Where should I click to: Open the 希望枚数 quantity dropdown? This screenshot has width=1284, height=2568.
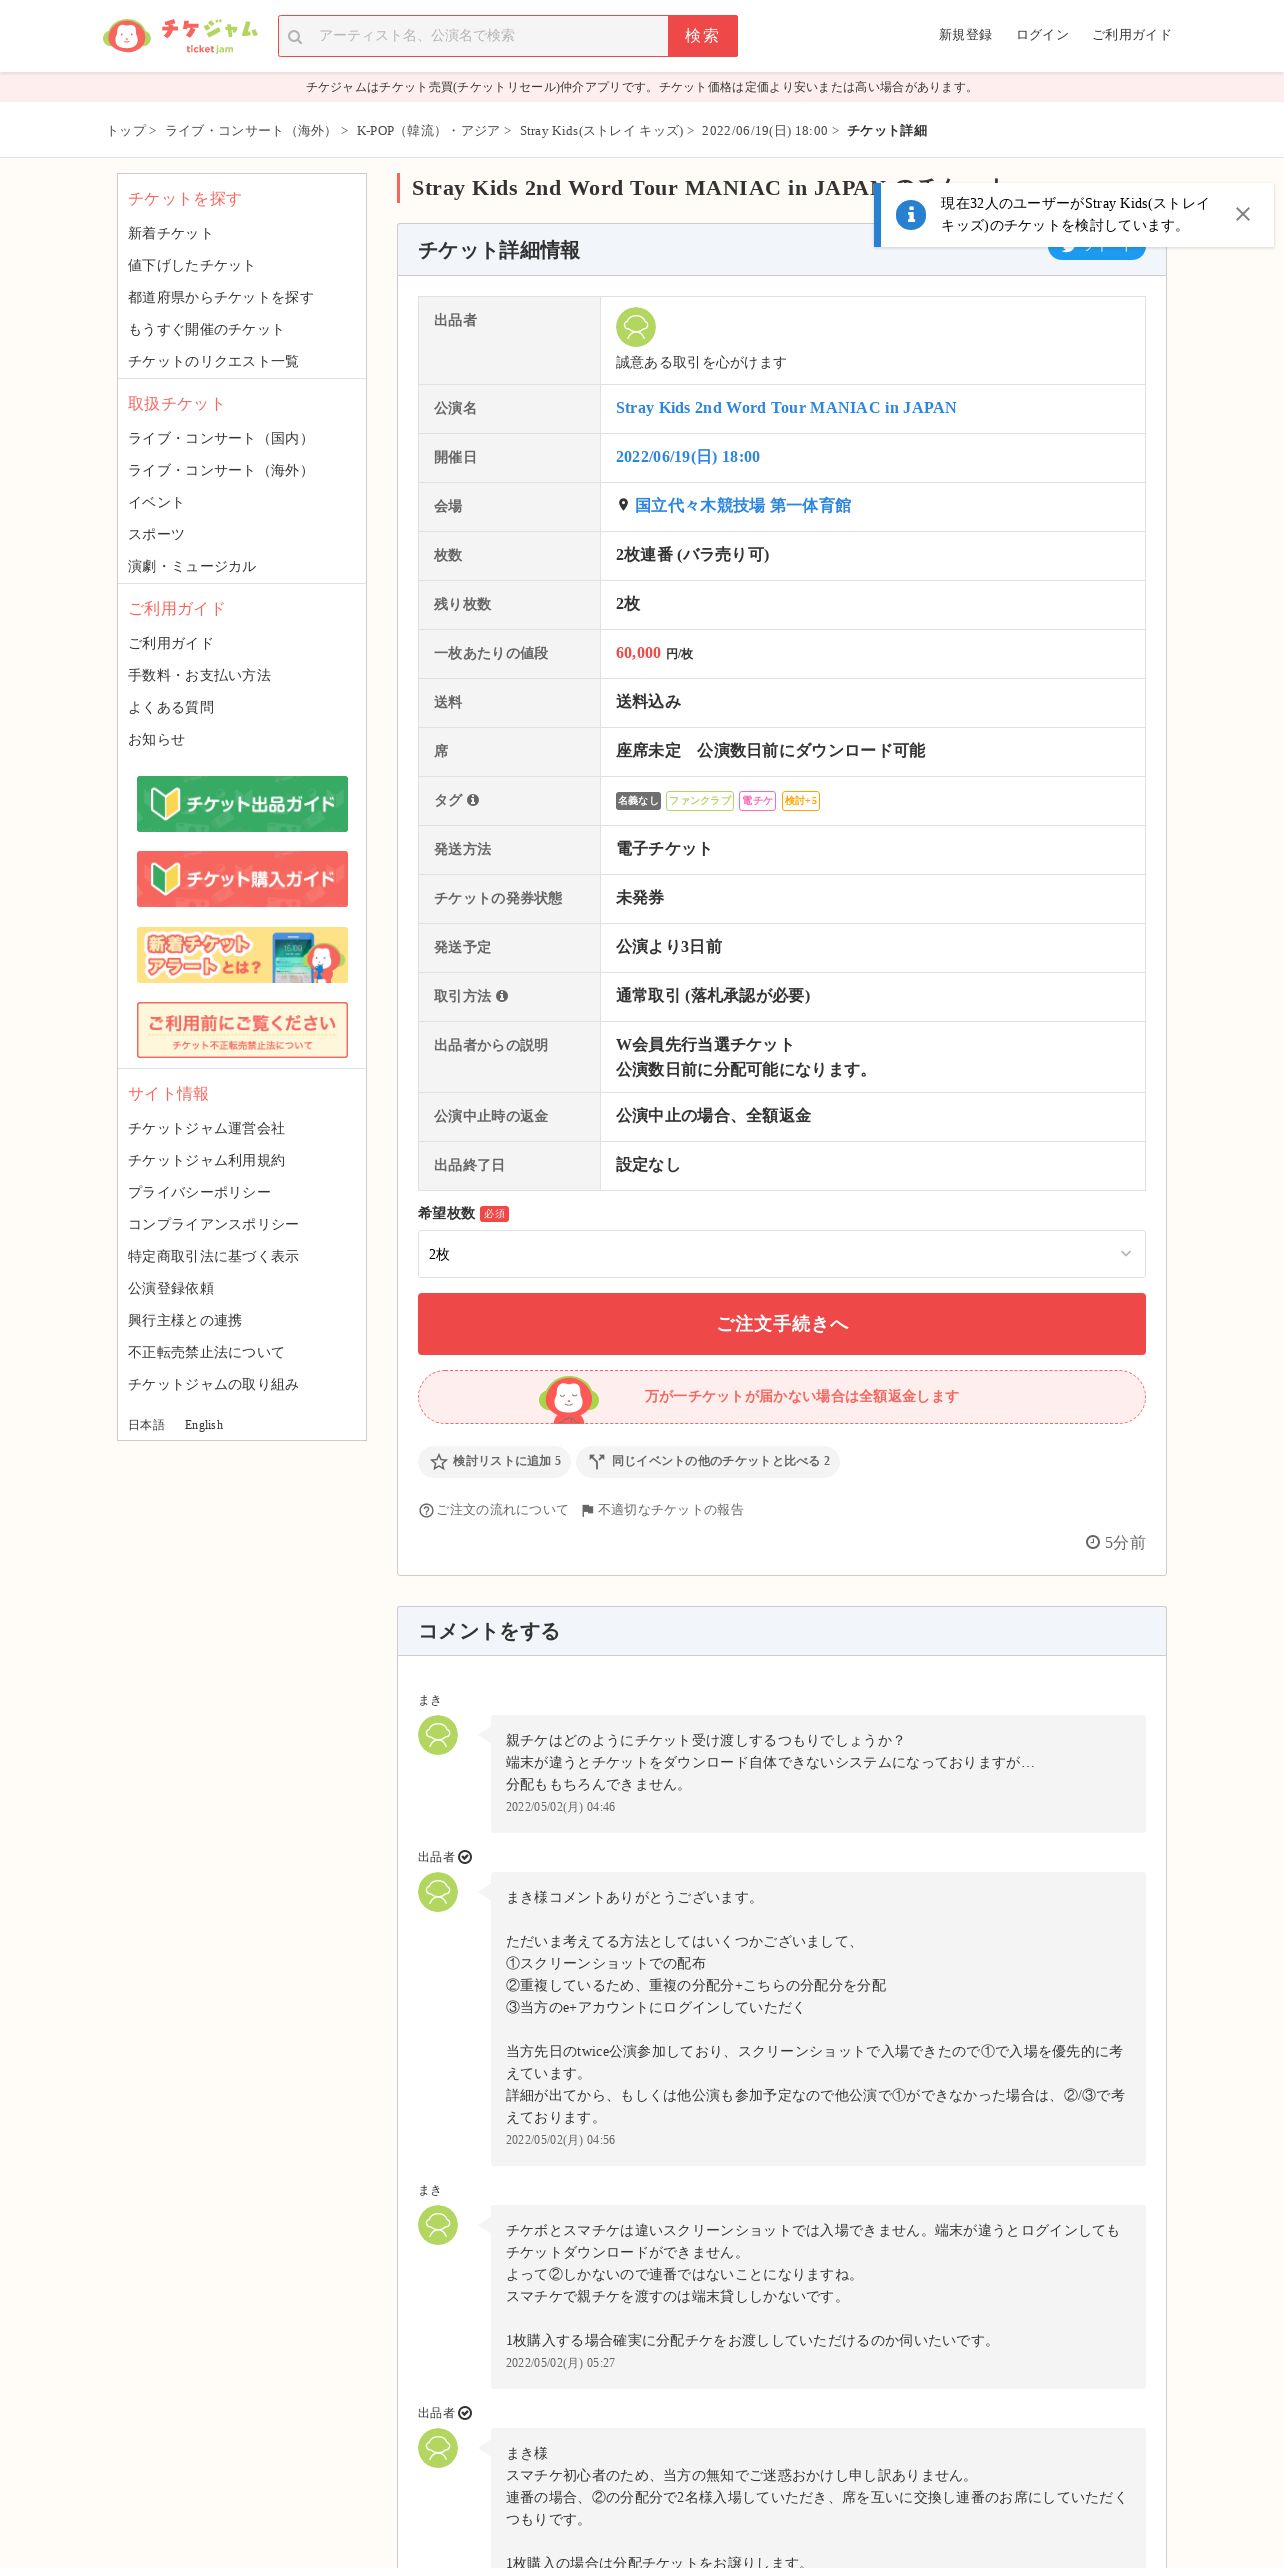tap(781, 1254)
